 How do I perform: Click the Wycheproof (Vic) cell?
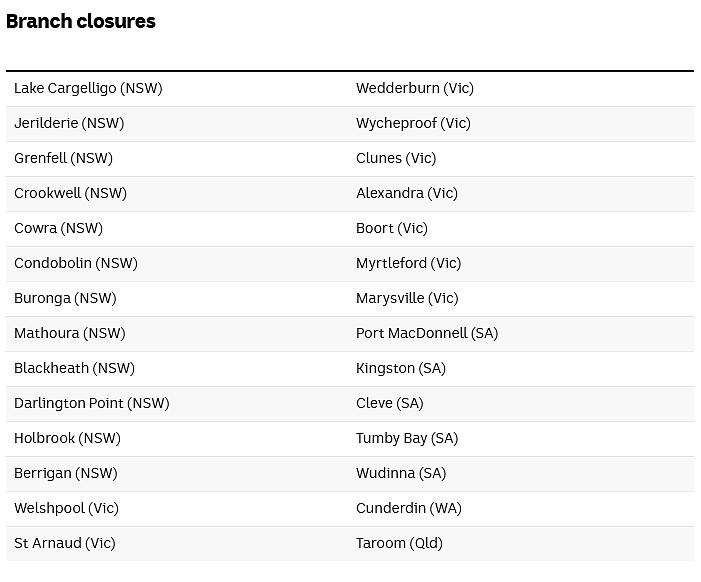(414, 123)
